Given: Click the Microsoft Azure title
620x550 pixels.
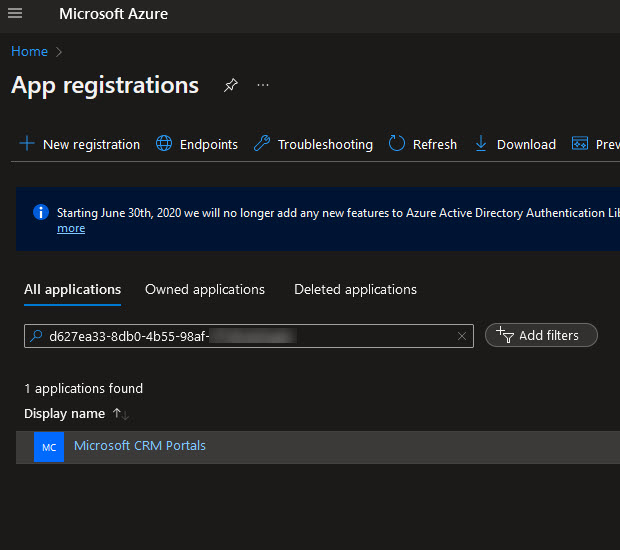Looking at the screenshot, I should 113,14.
